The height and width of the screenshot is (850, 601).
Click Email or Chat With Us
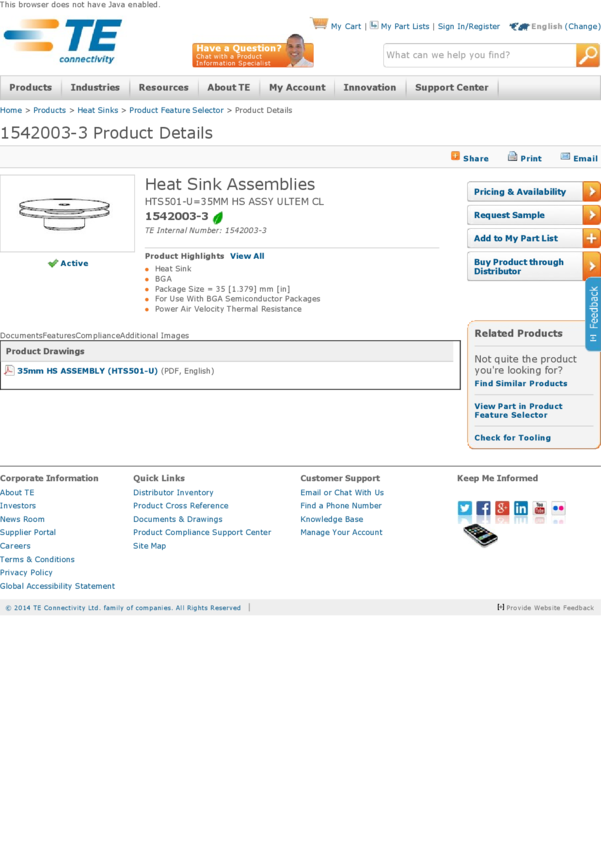click(x=342, y=492)
